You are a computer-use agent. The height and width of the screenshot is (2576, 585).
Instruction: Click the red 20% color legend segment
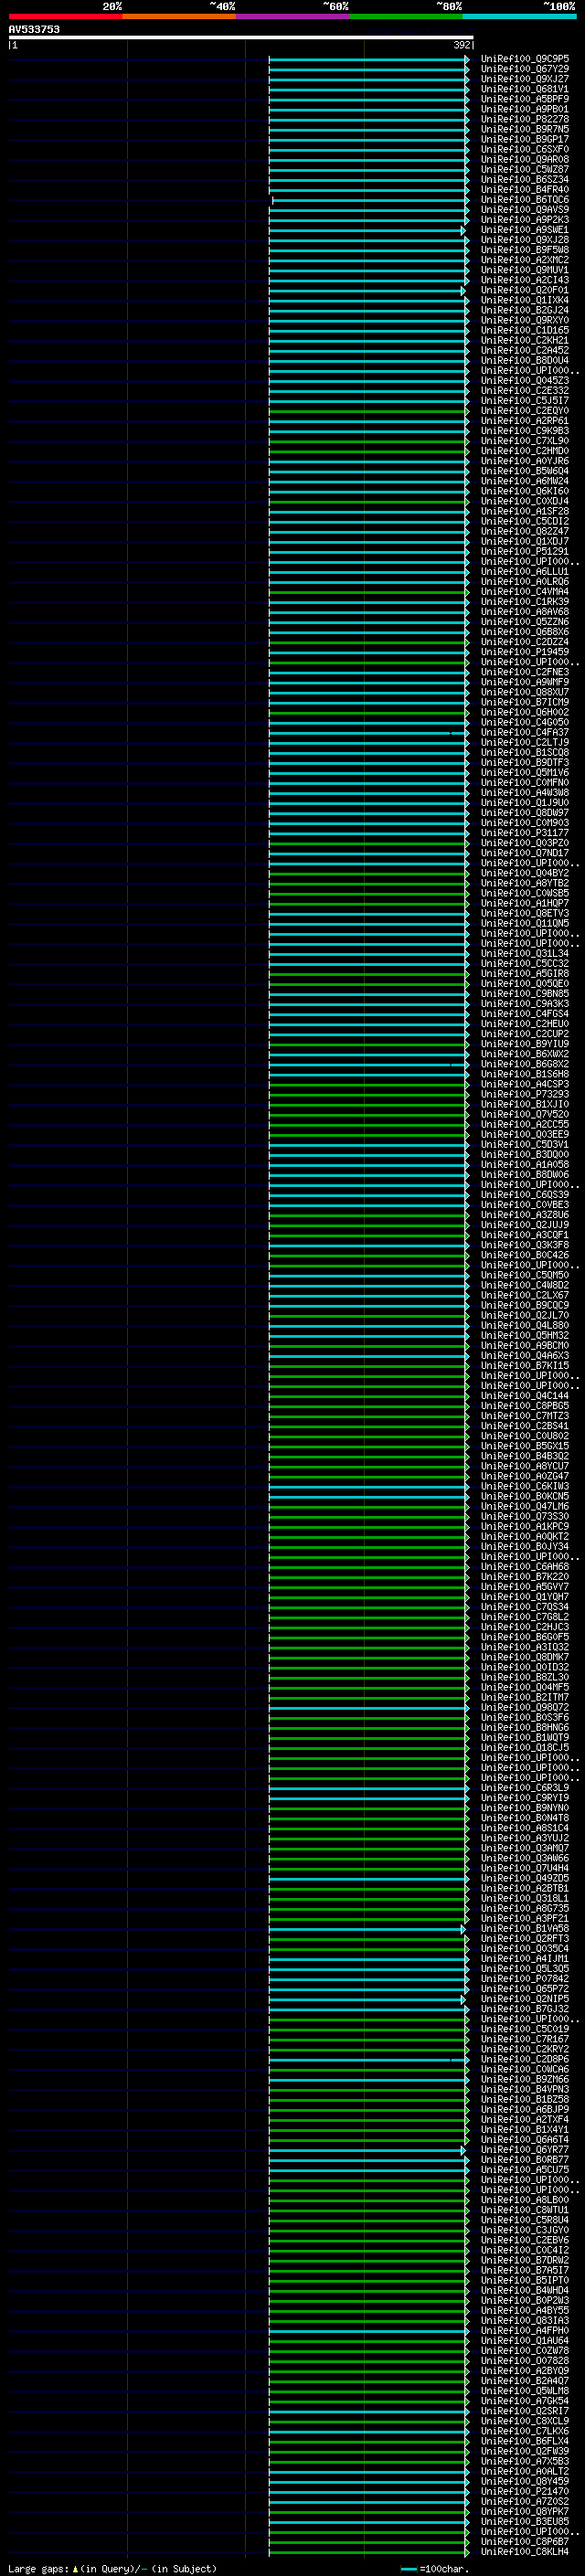click(x=65, y=17)
